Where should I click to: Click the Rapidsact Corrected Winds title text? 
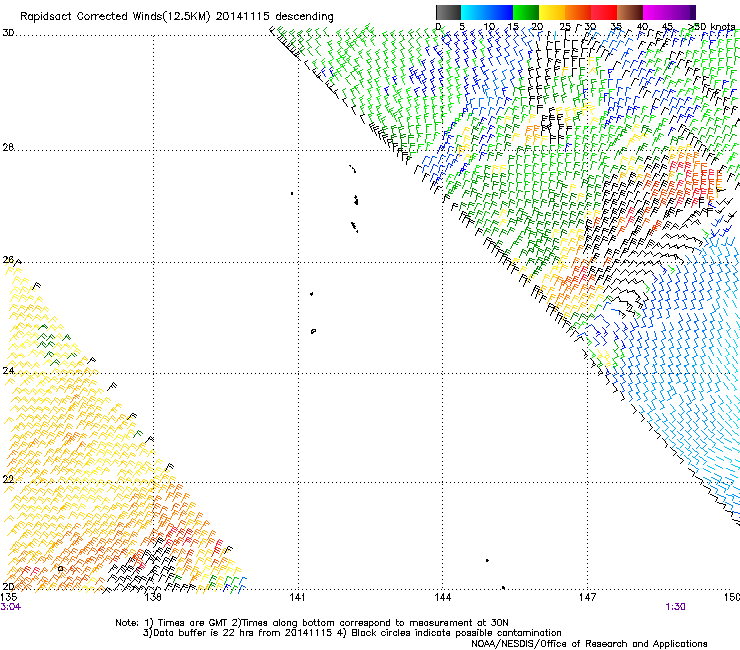coord(177,16)
